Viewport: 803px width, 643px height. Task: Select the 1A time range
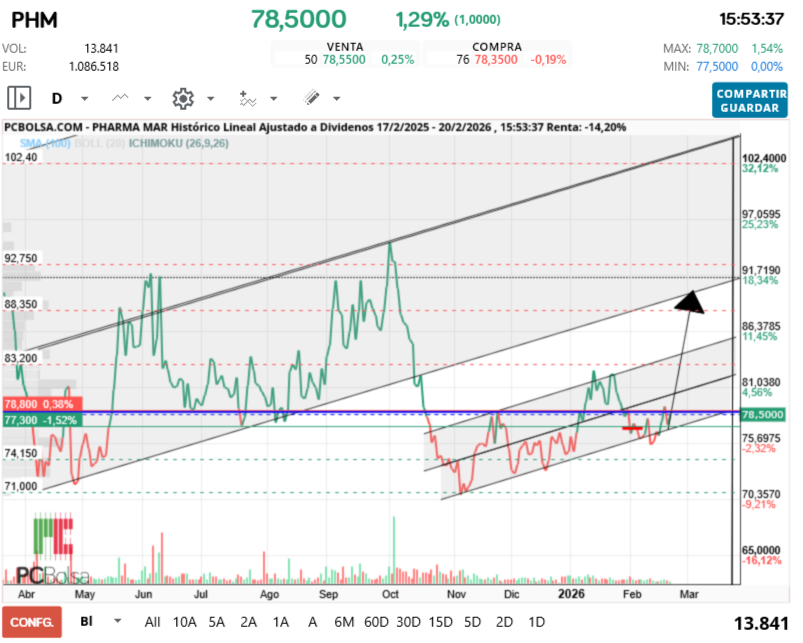pos(281,622)
